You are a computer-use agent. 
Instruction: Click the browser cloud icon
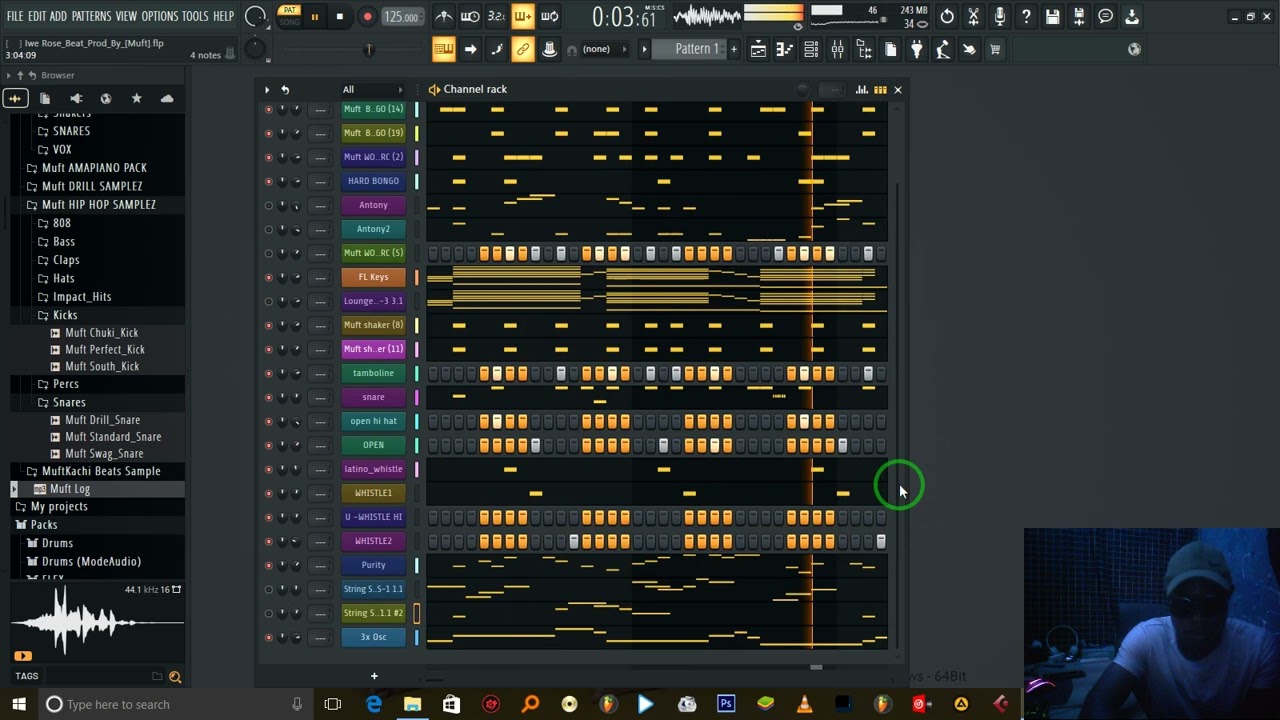click(x=167, y=98)
